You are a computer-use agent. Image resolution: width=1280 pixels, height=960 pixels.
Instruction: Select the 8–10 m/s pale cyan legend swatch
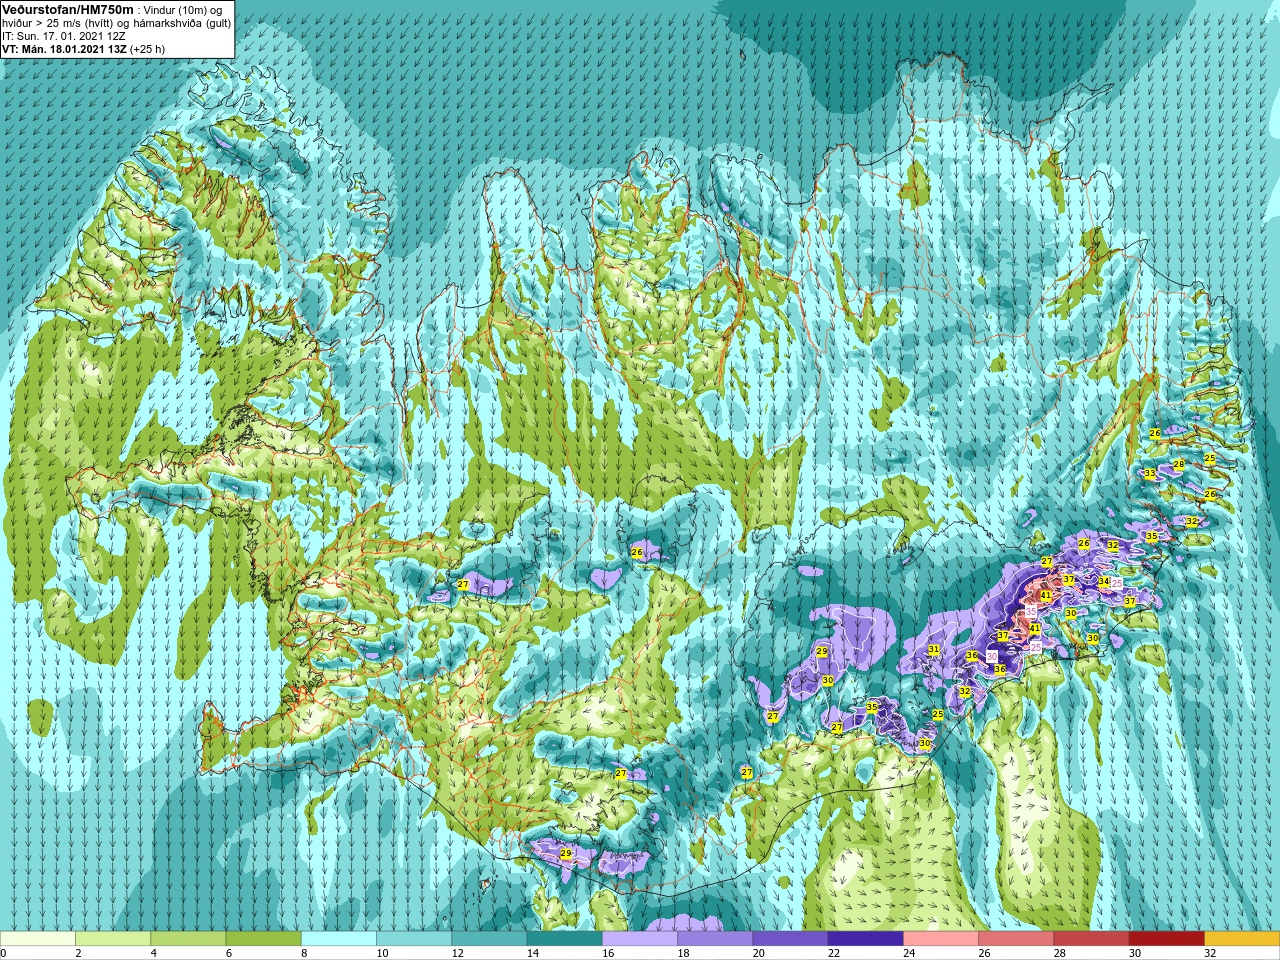tap(339, 939)
